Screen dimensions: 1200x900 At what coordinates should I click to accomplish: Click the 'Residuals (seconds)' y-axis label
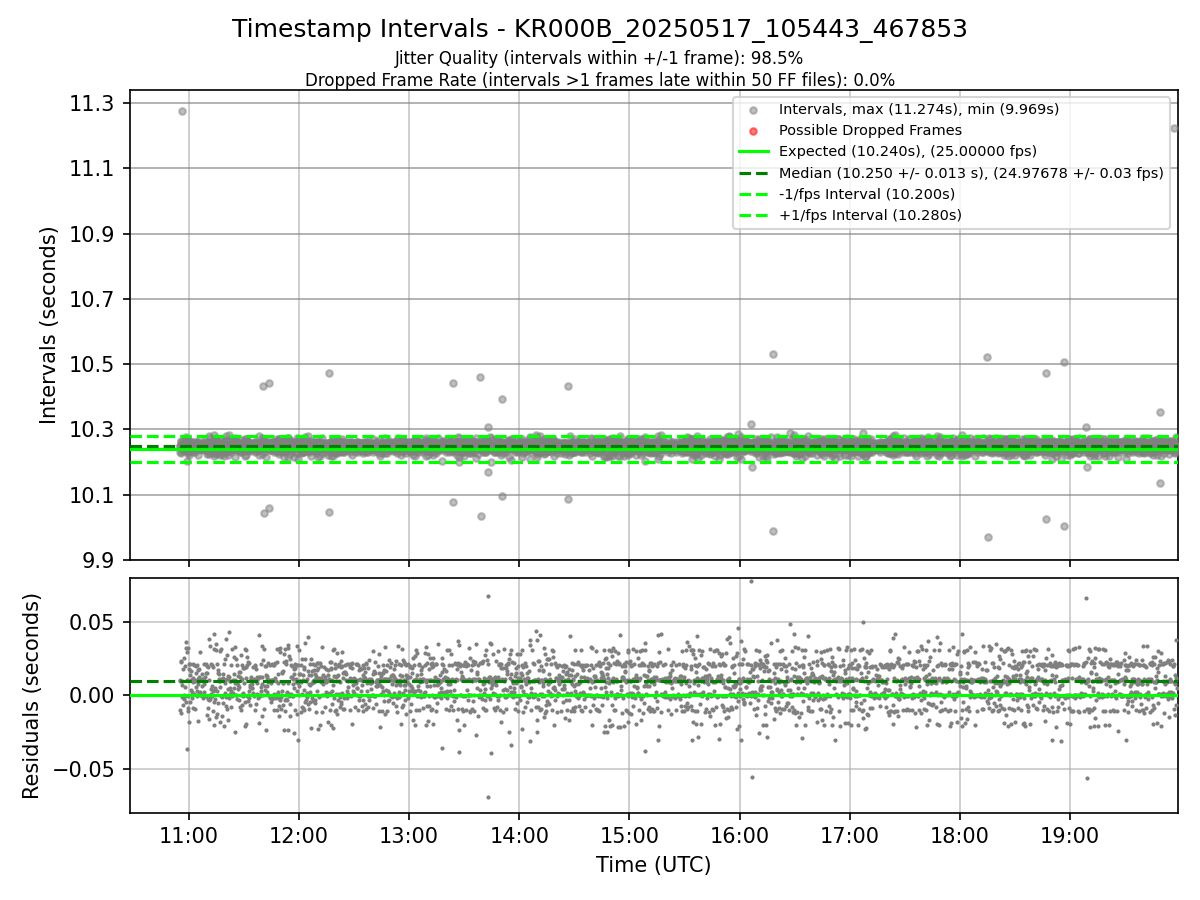[31, 696]
